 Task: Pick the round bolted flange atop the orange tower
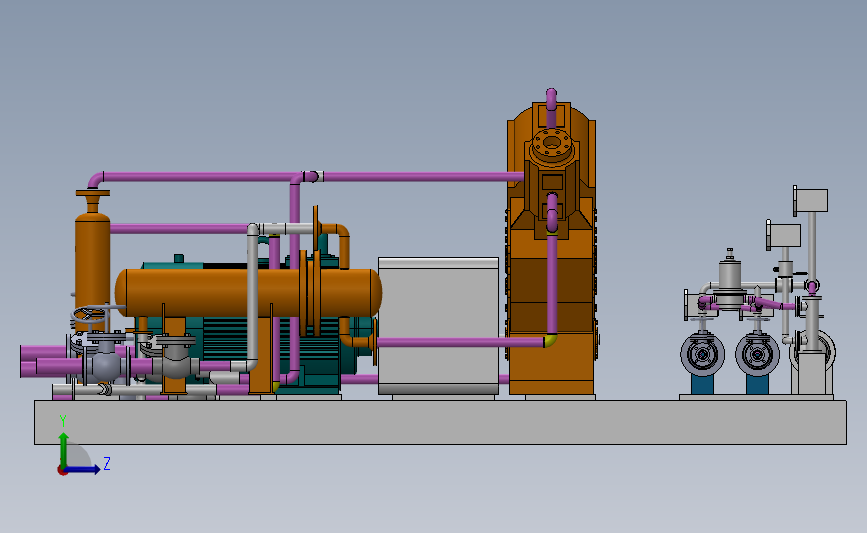tap(551, 144)
